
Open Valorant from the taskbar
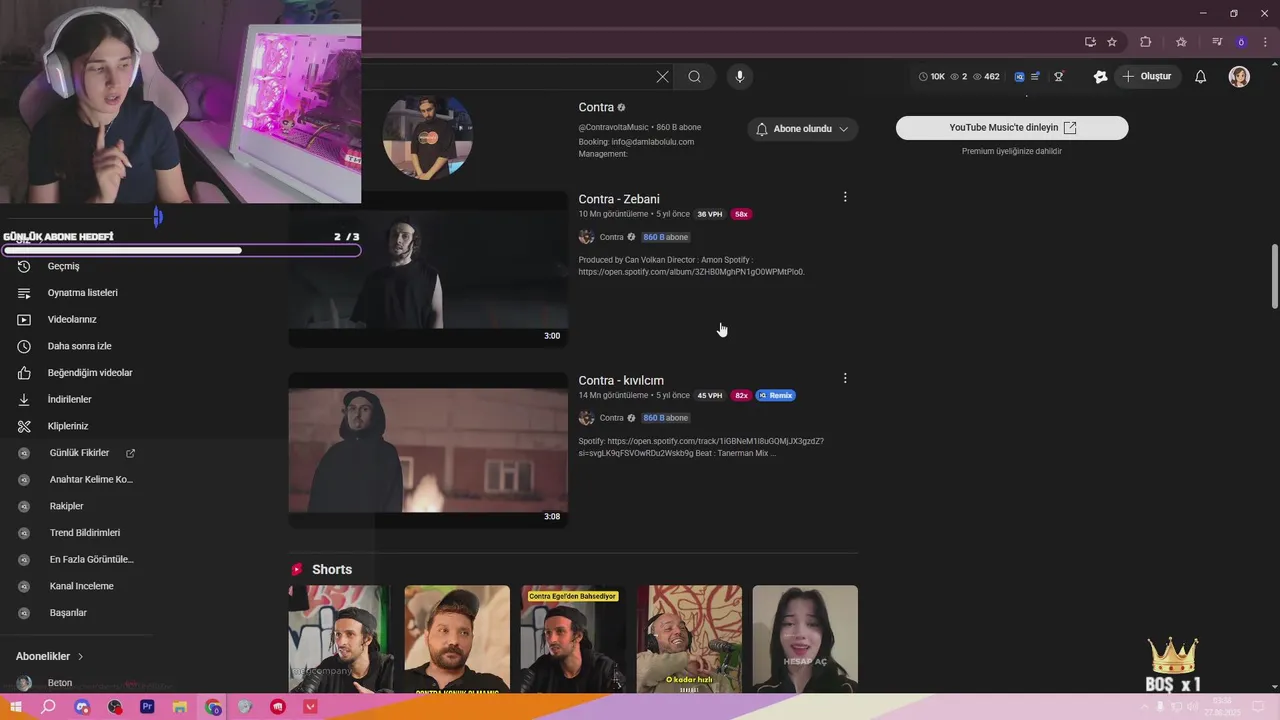click(x=311, y=707)
